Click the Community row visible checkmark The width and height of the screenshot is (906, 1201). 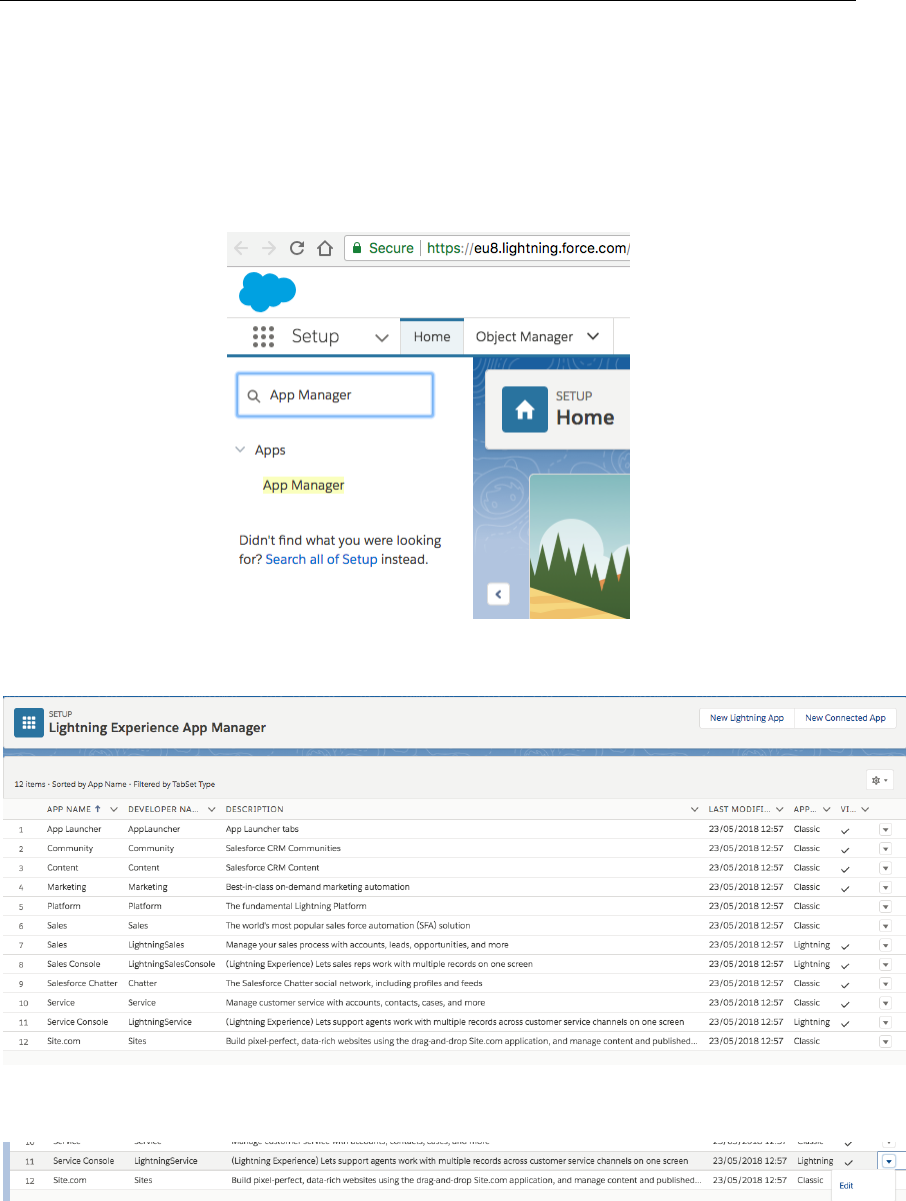click(x=845, y=849)
